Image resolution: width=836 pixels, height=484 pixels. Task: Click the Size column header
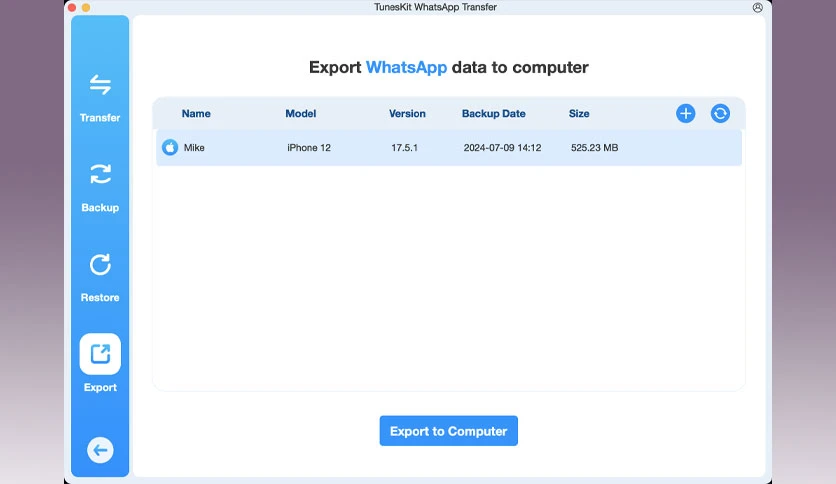579,114
